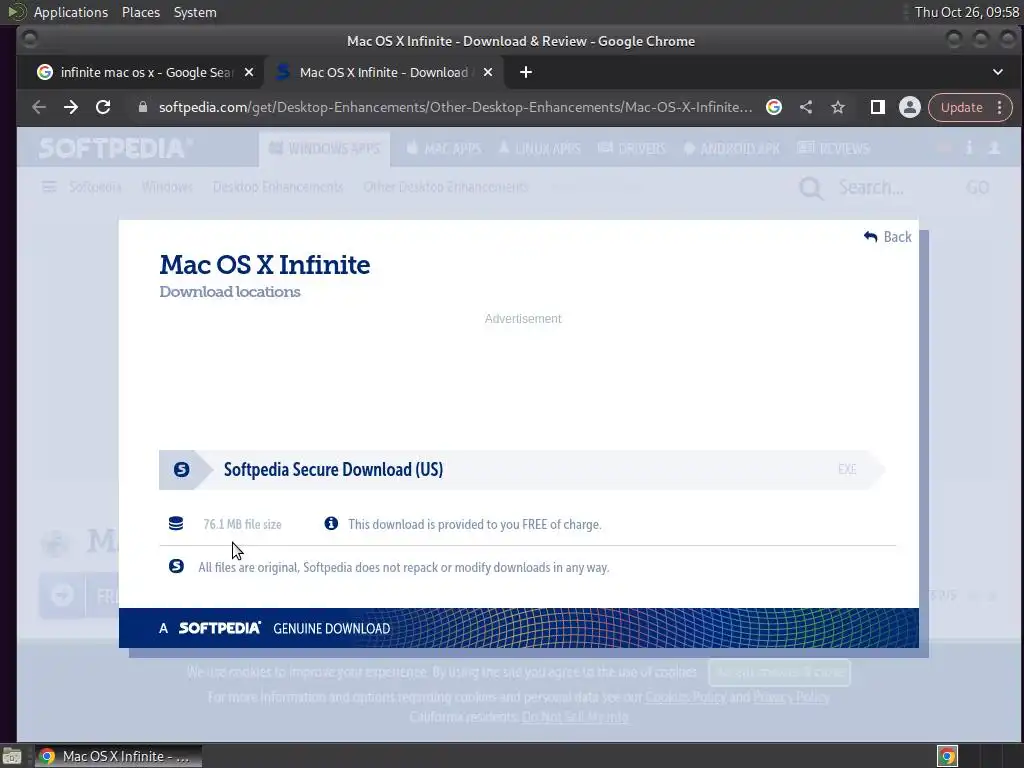Toggle Chrome side panel icon

(x=878, y=107)
